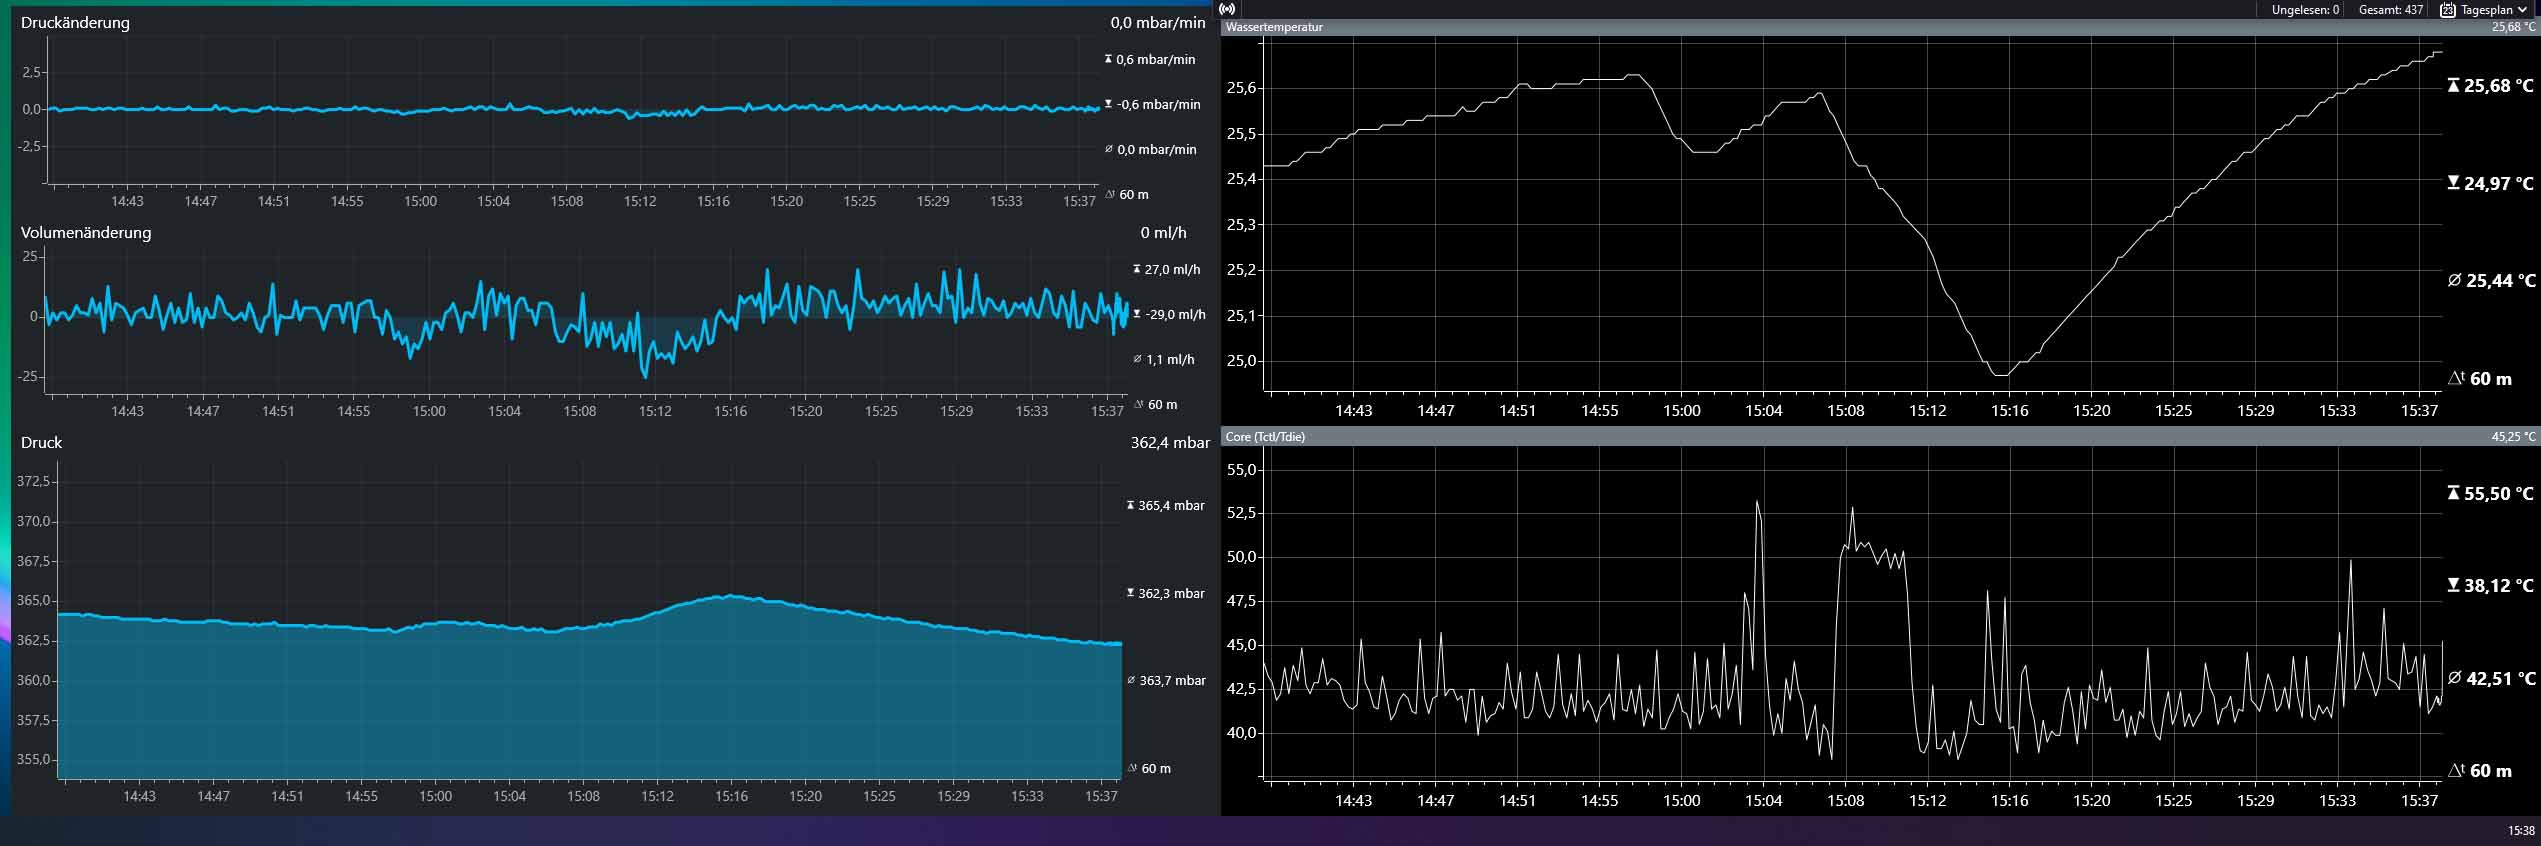Click the maximum icon beside 365,4 mbar
This screenshot has width=2541, height=846.
click(x=1130, y=505)
